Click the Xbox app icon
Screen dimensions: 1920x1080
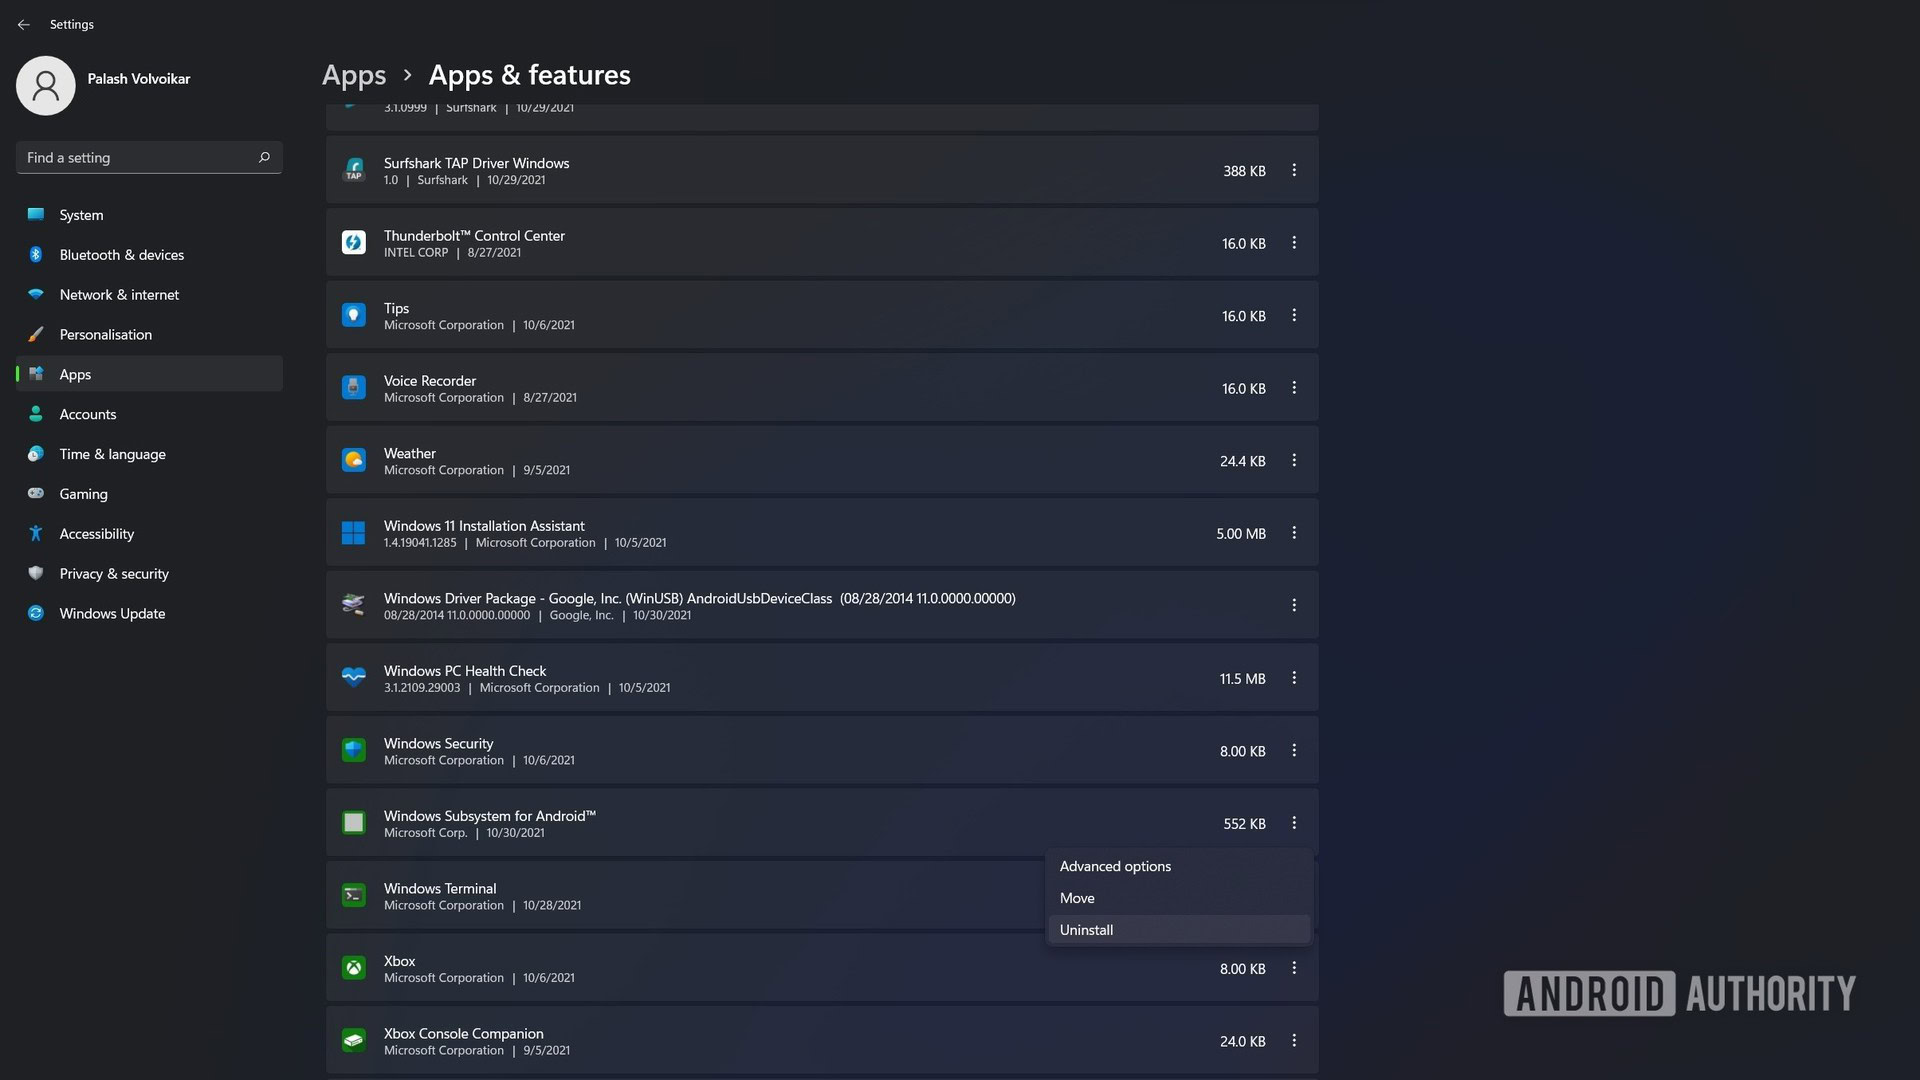pyautogui.click(x=352, y=968)
